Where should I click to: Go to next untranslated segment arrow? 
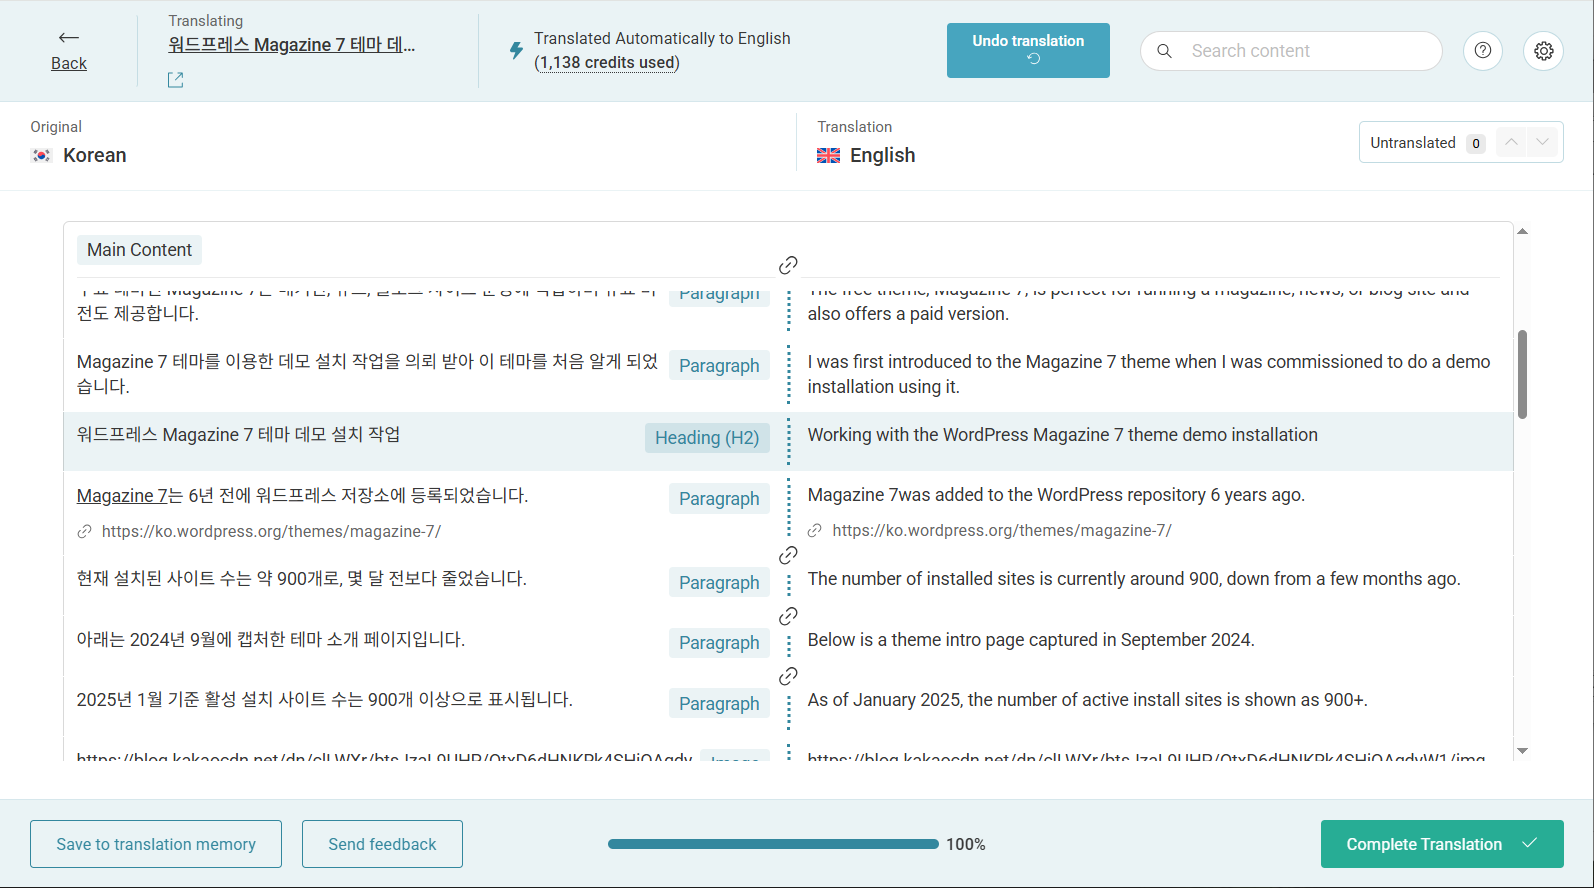click(x=1543, y=142)
